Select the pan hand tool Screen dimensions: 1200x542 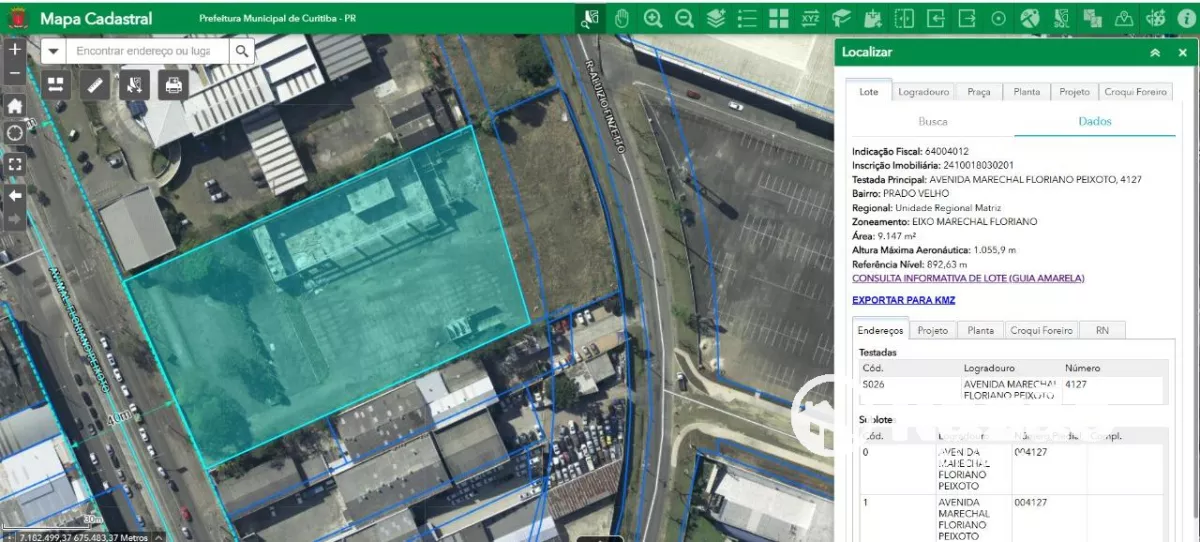pyautogui.click(x=621, y=18)
